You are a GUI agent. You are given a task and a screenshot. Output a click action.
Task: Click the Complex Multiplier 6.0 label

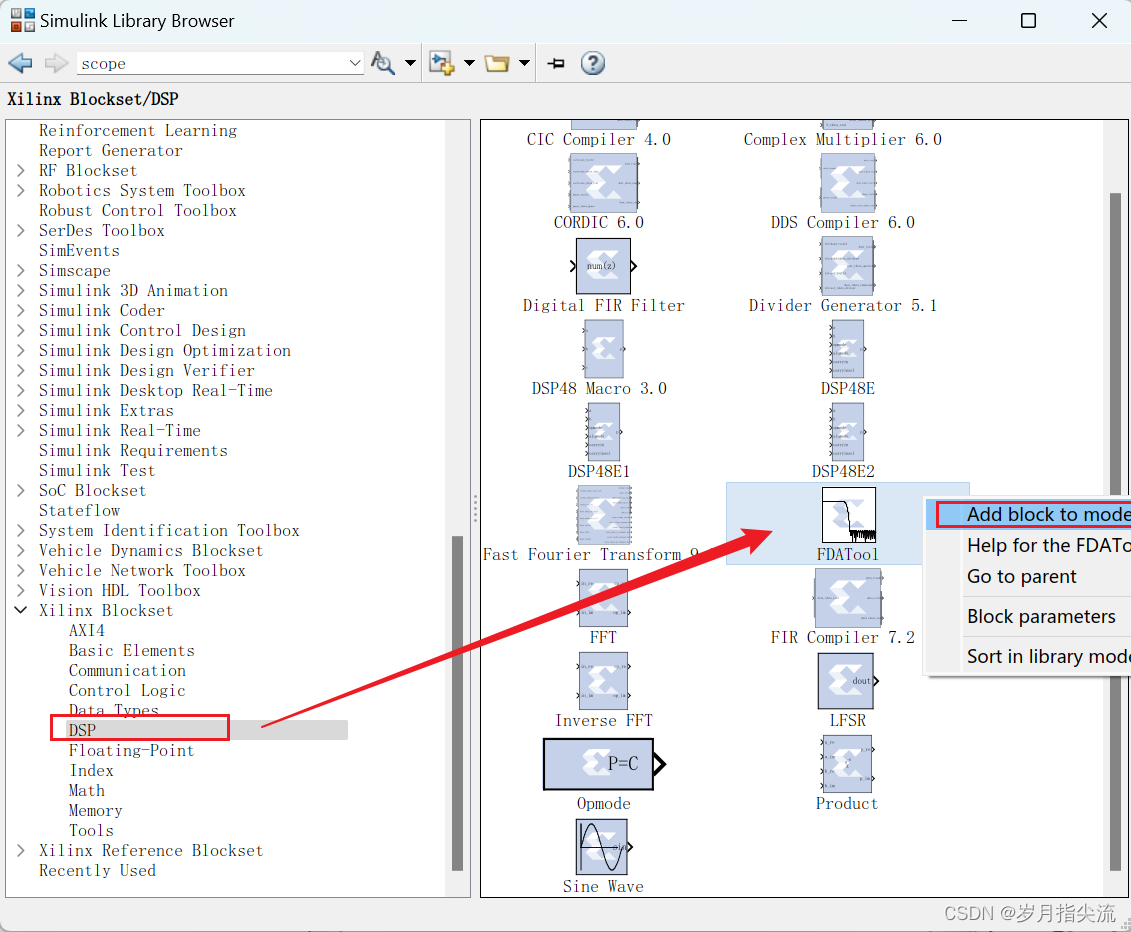pyautogui.click(x=842, y=139)
